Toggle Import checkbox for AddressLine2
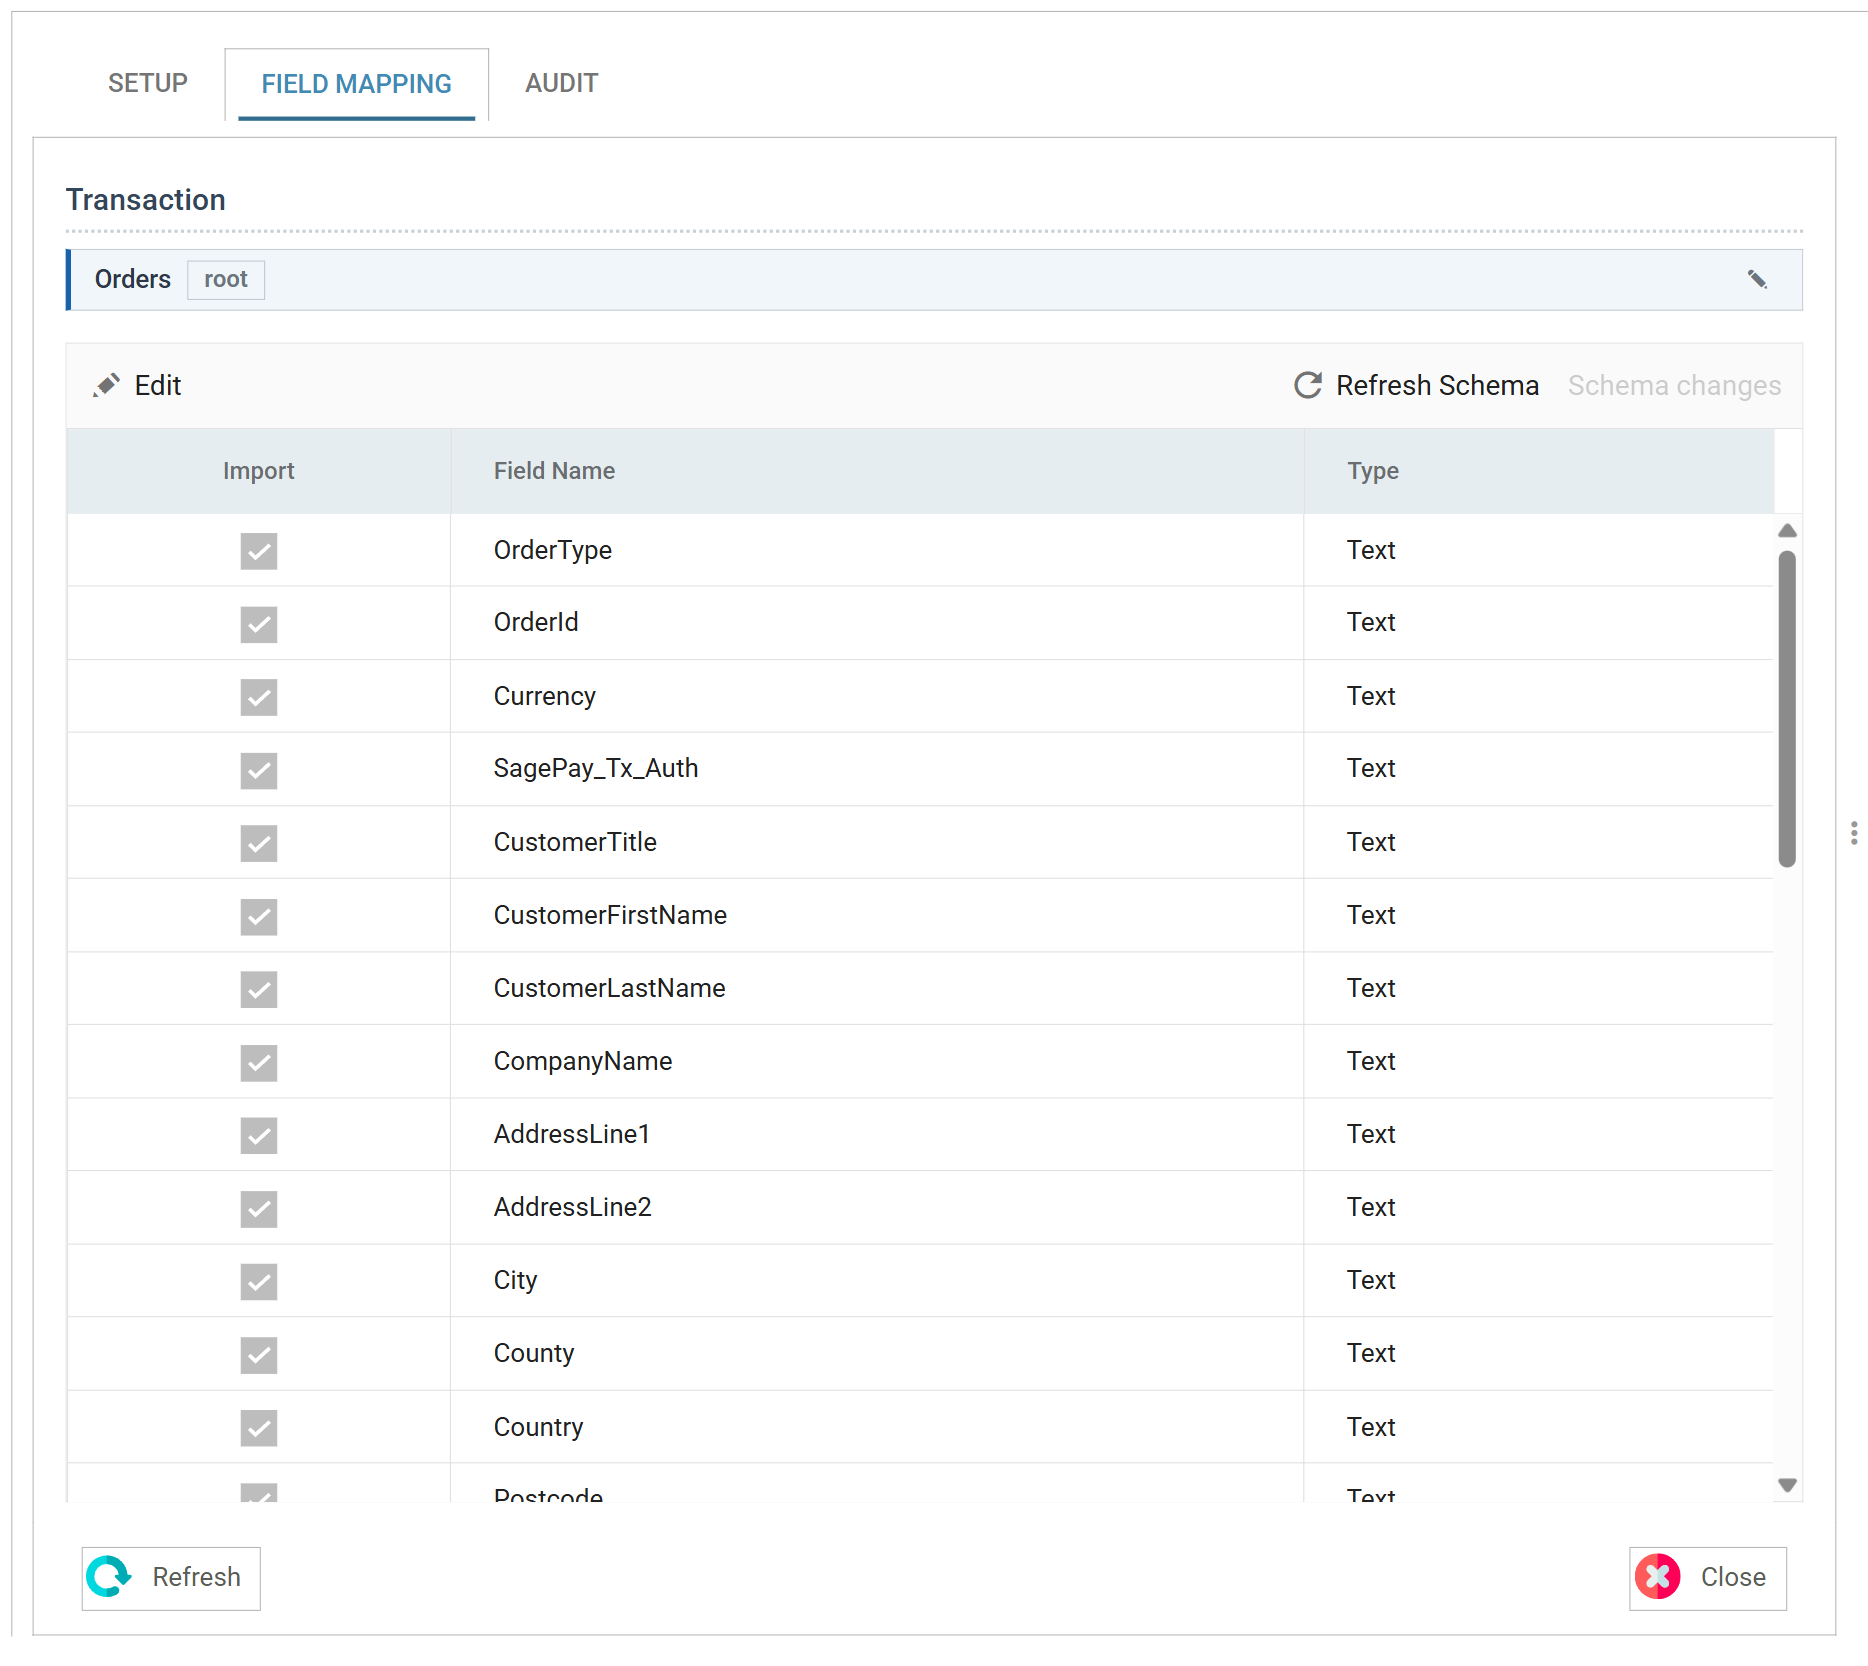This screenshot has width=1868, height=1666. [259, 1208]
